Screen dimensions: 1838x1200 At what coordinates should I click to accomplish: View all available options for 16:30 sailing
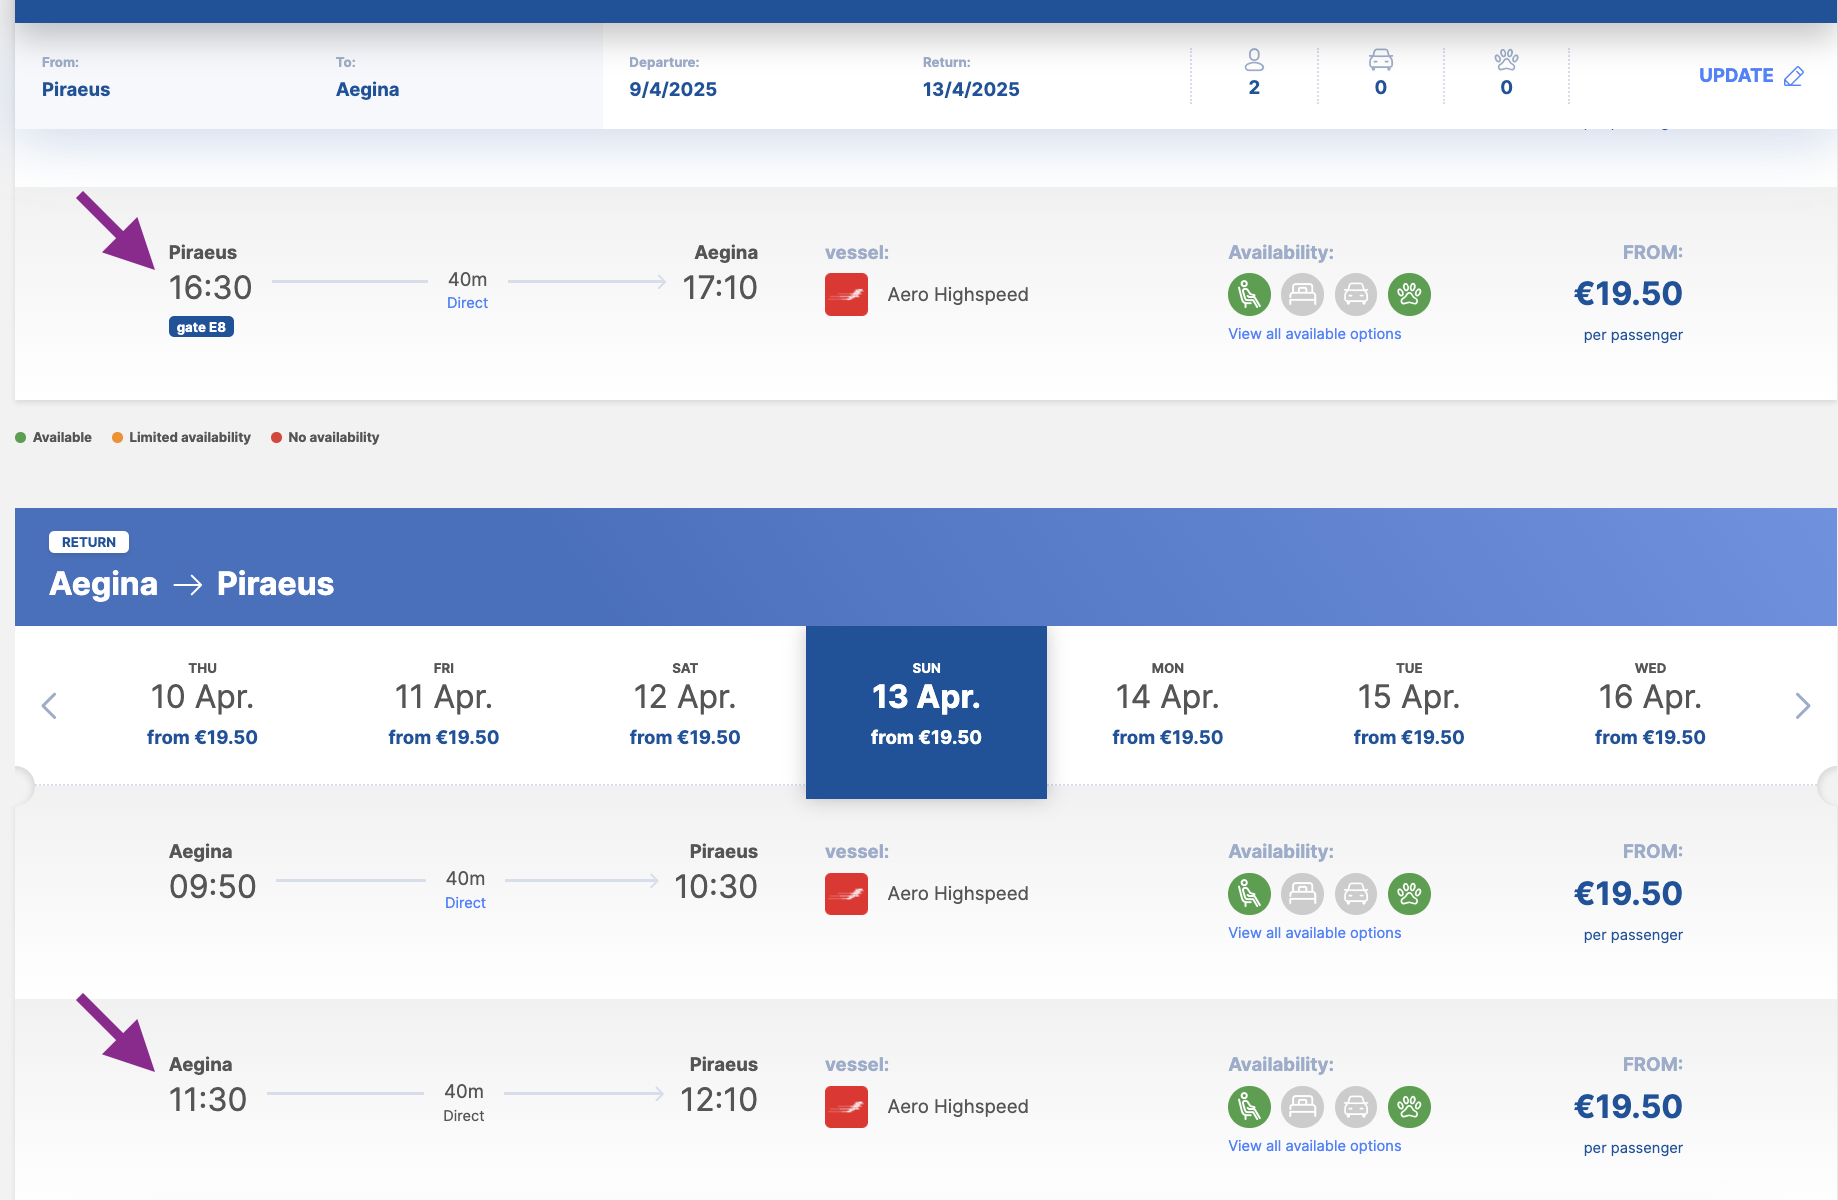(1314, 334)
